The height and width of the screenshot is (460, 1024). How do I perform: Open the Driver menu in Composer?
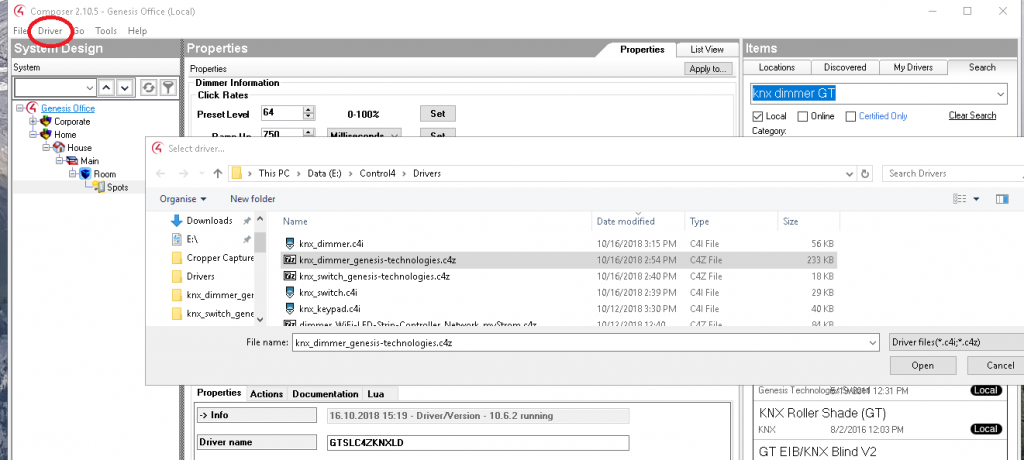[x=50, y=31]
